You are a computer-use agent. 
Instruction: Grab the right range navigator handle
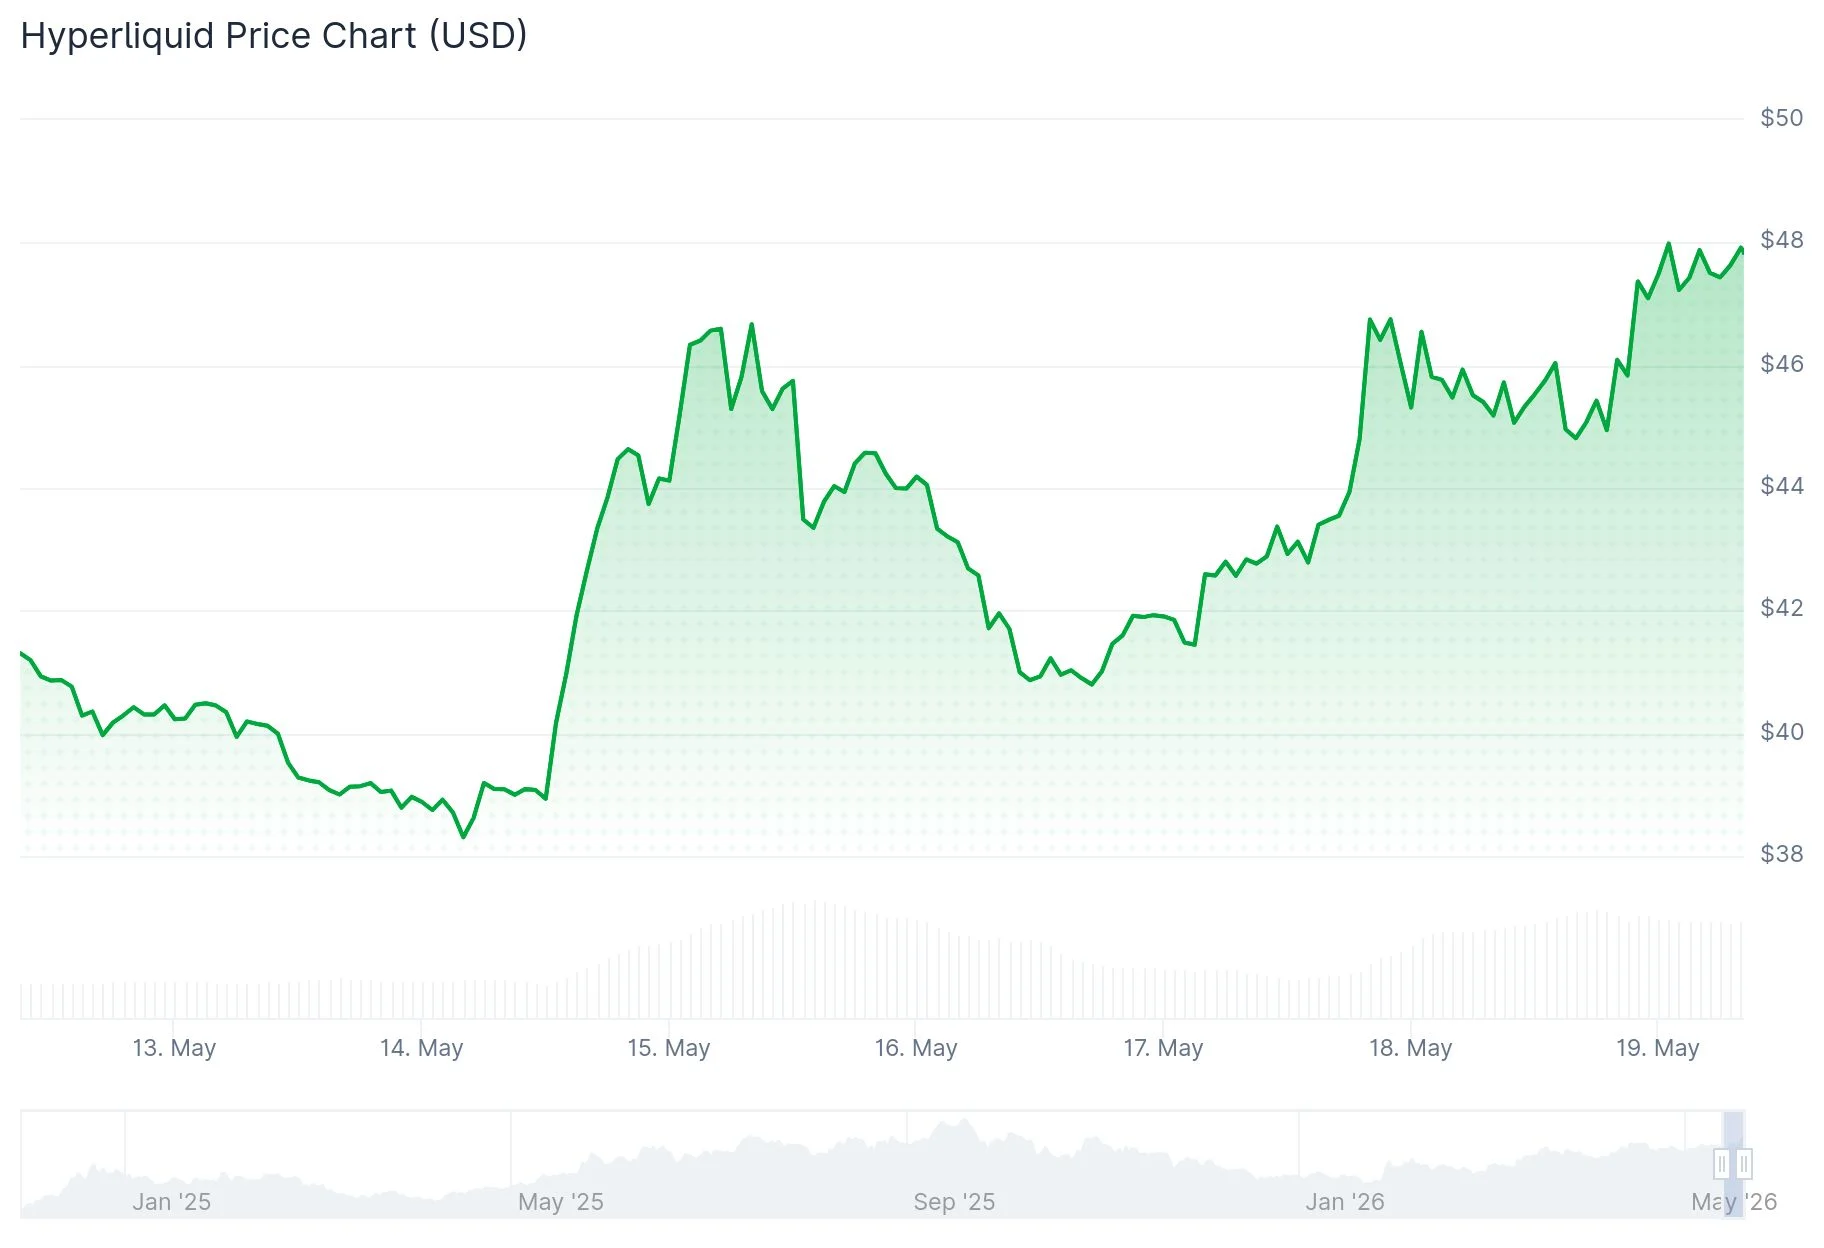tap(1744, 1164)
